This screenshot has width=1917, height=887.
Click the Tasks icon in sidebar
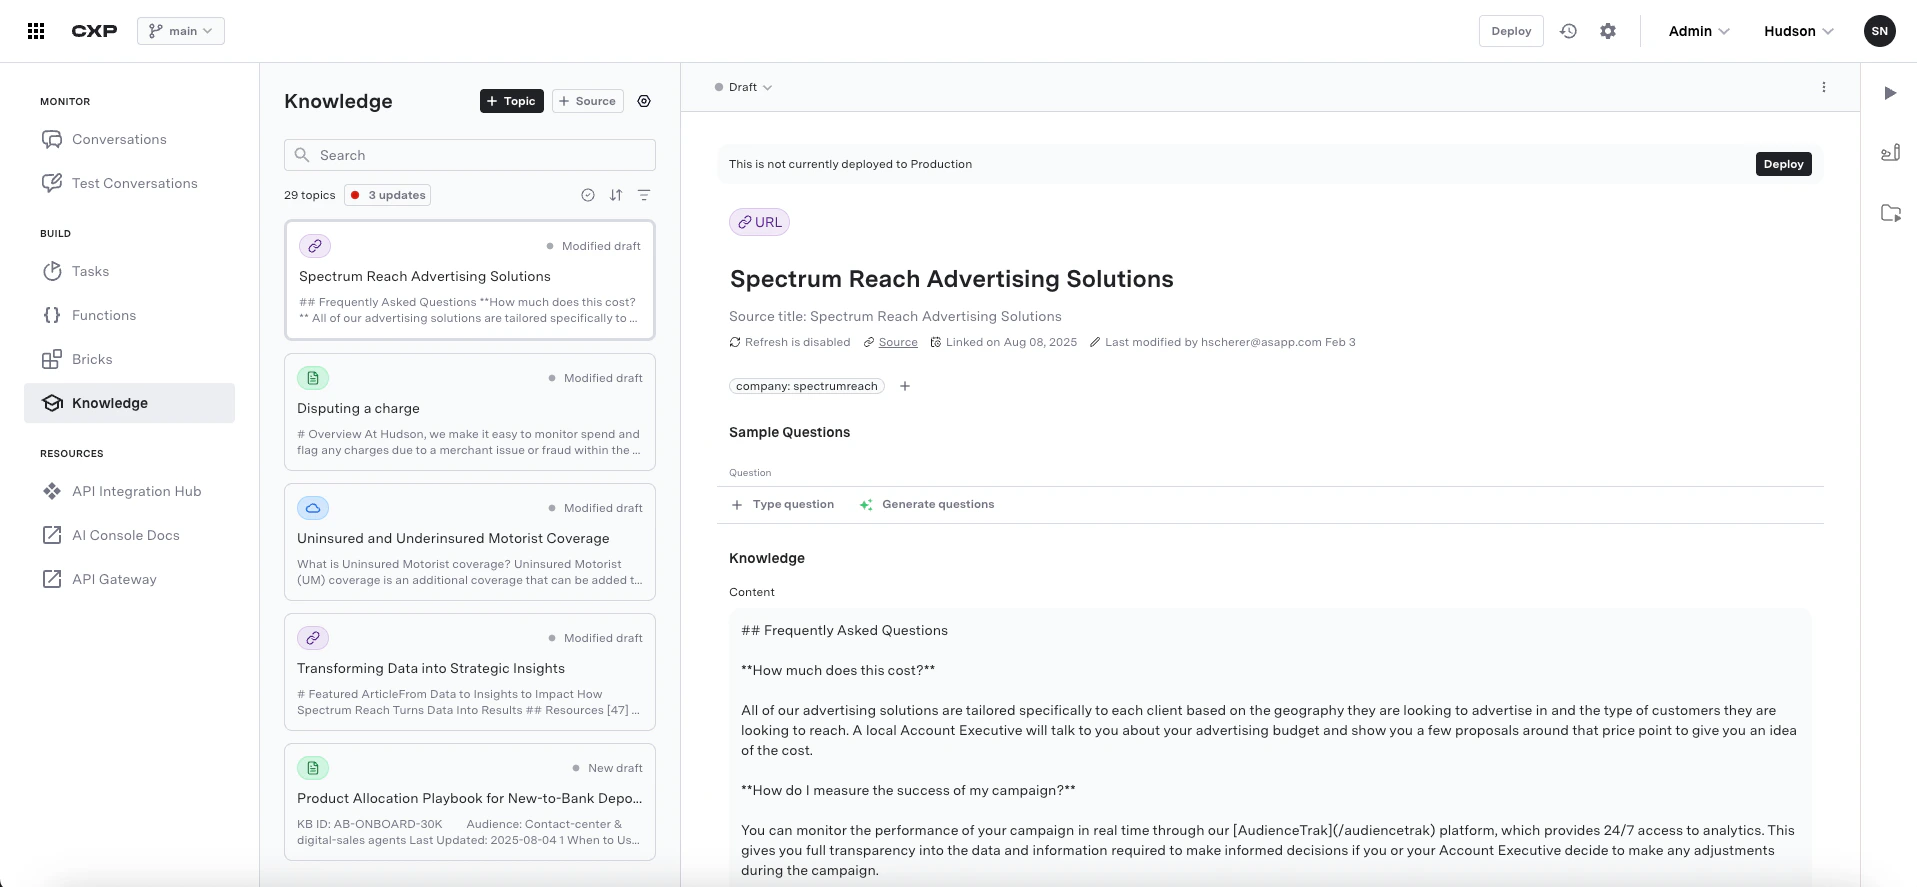(x=52, y=271)
